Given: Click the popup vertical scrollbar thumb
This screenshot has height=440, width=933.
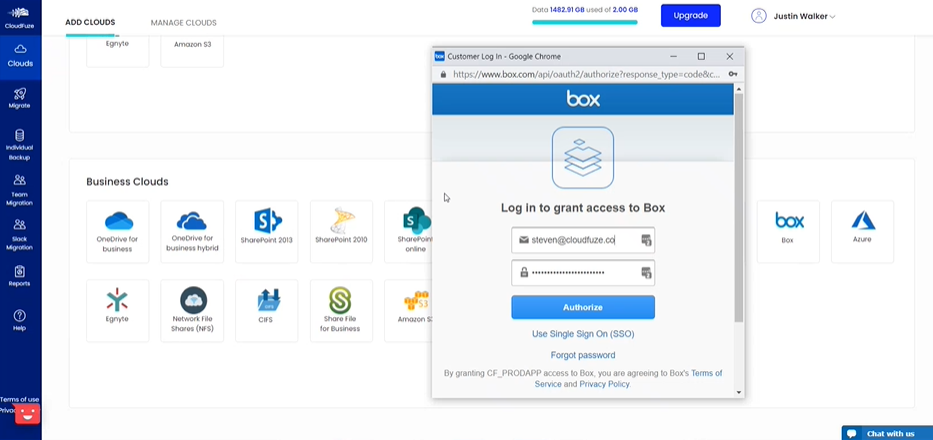Looking at the screenshot, I should [739, 207].
